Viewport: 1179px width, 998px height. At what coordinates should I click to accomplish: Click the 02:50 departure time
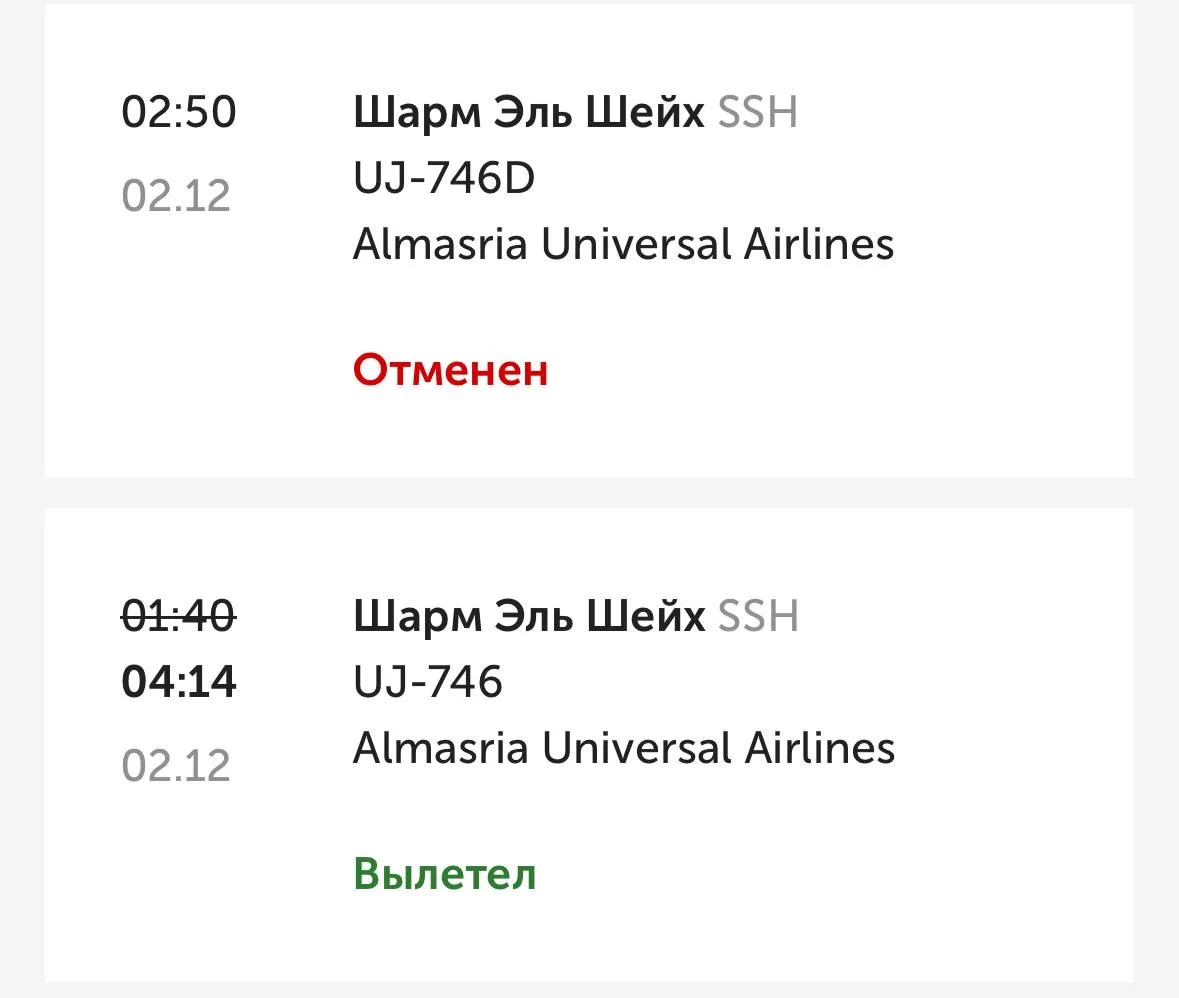pyautogui.click(x=179, y=111)
